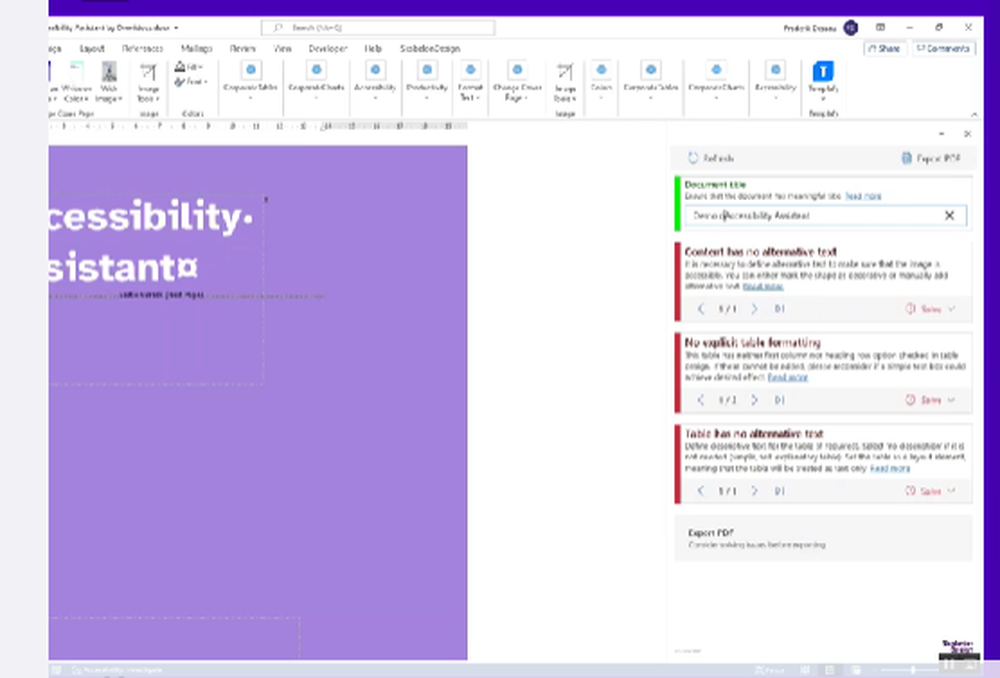
Task: Go to previous issue under Content has no alternative text
Action: (x=701, y=309)
